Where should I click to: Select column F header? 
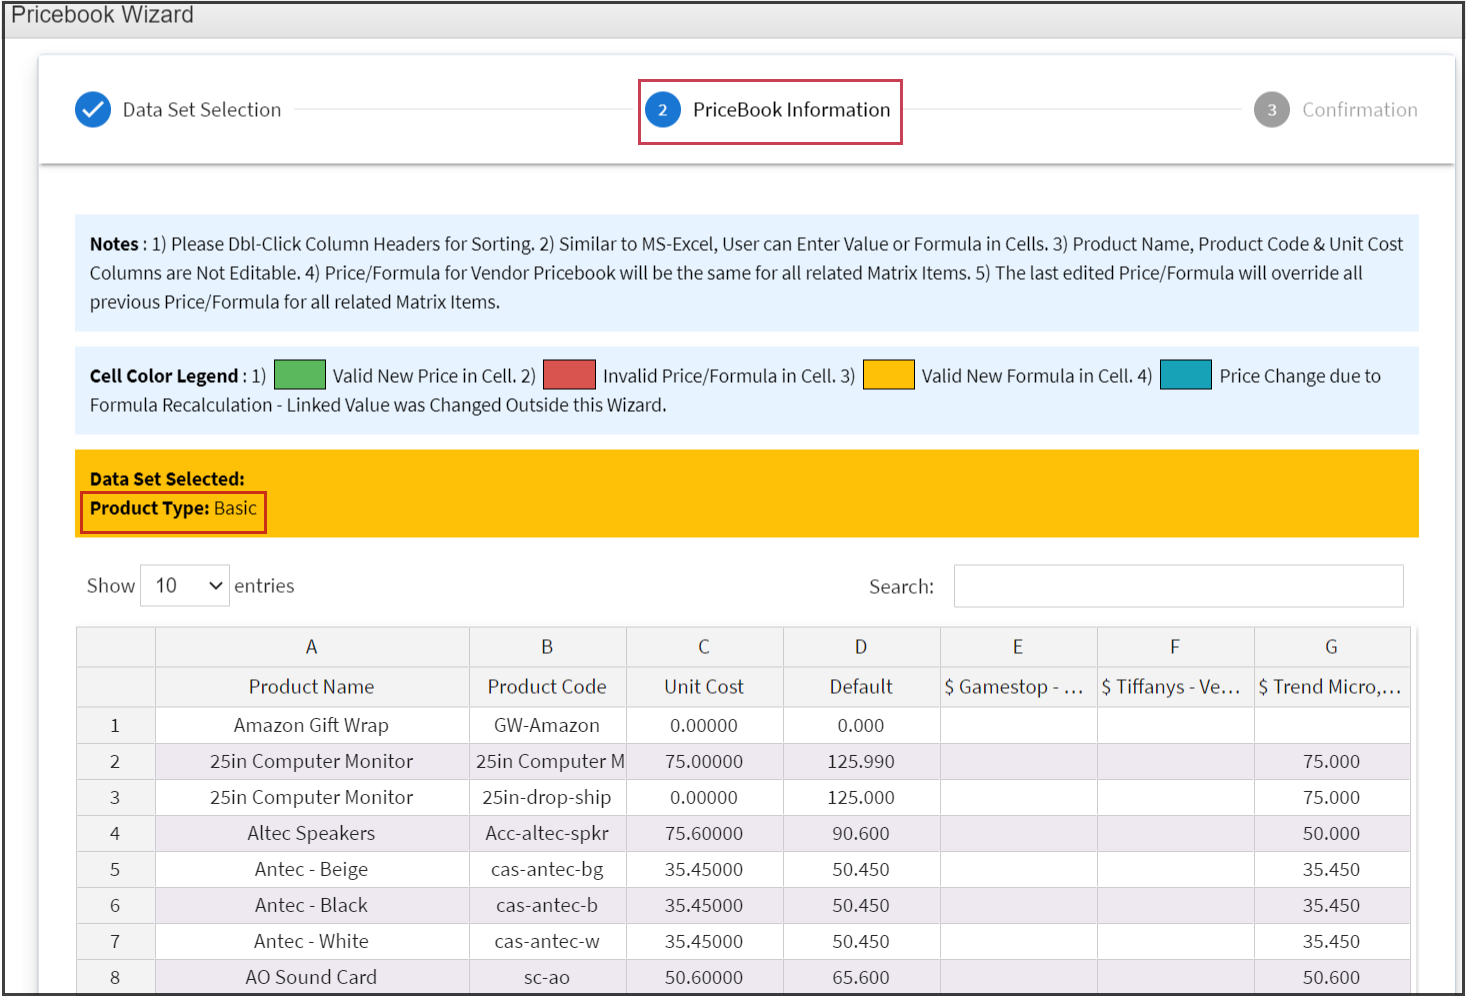pyautogui.click(x=1175, y=647)
